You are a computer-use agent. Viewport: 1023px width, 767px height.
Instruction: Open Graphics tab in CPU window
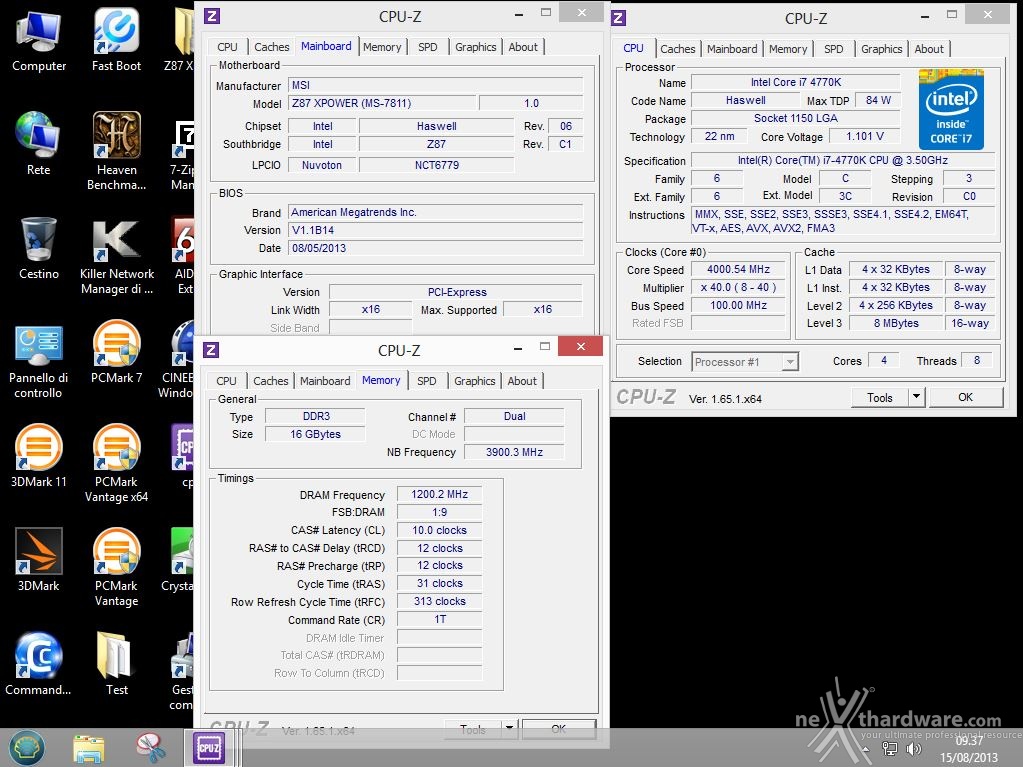881,49
